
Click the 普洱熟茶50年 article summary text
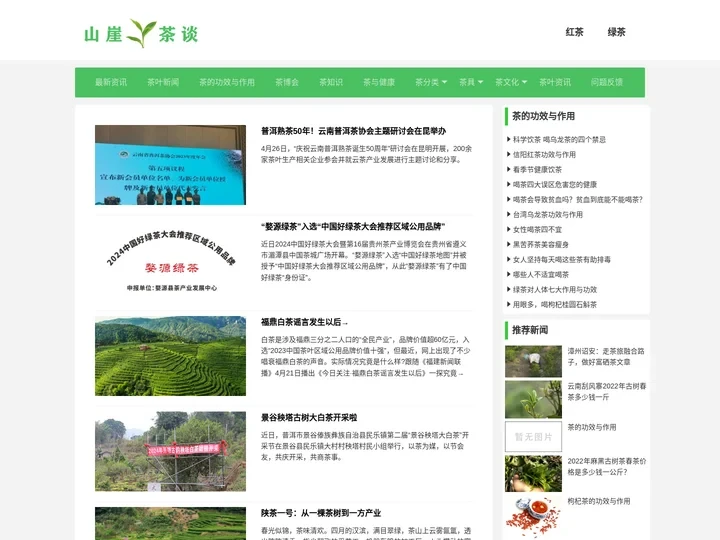(x=366, y=154)
